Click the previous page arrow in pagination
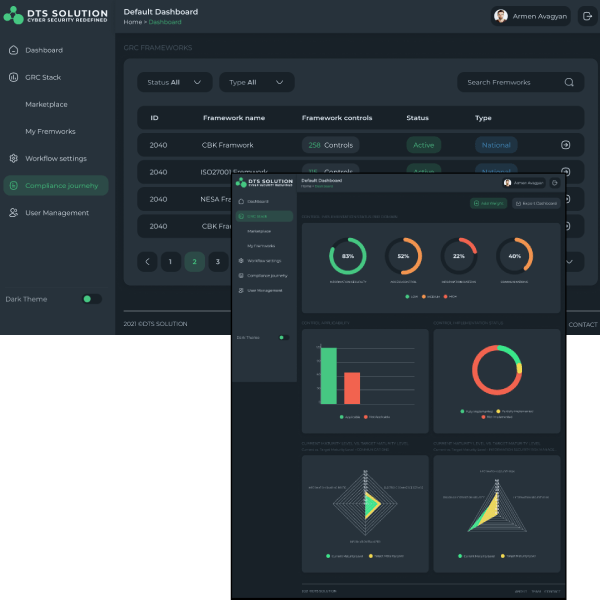Image resolution: width=600 pixels, height=600 pixels. pyautogui.click(x=148, y=262)
